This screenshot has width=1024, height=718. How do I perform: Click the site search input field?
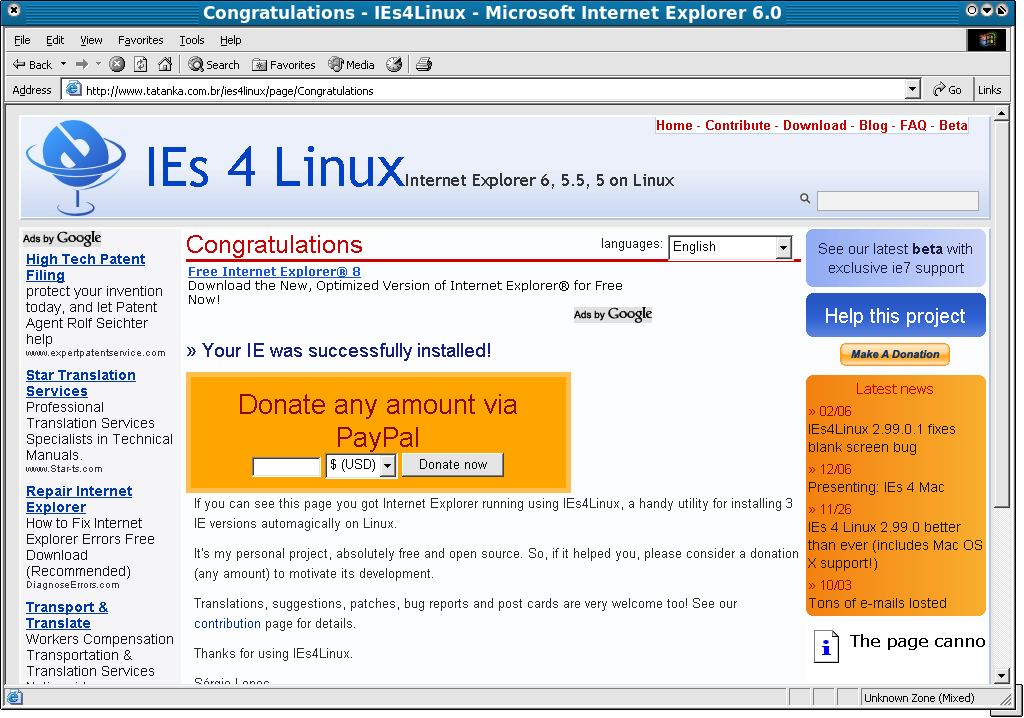[897, 201]
